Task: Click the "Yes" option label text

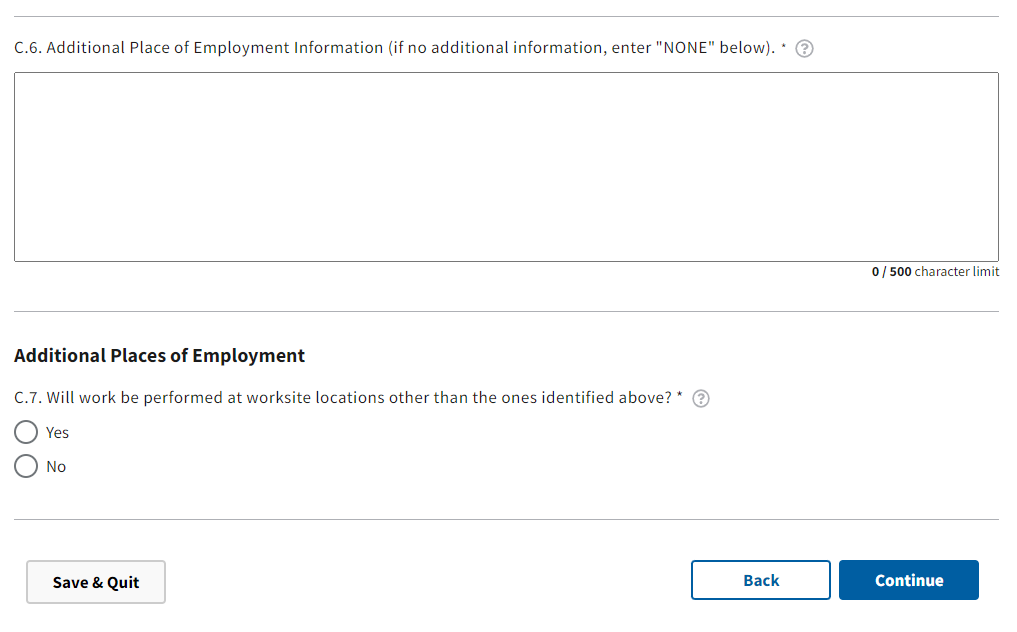Action: click(58, 433)
